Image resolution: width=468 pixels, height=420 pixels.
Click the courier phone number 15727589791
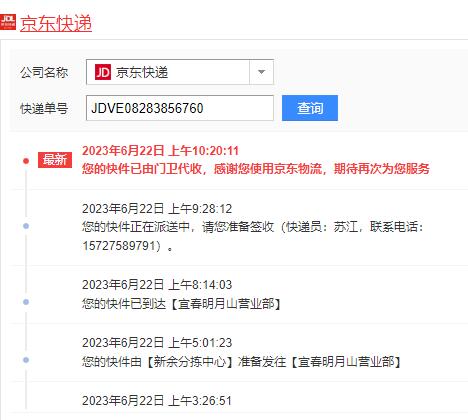pos(119,246)
